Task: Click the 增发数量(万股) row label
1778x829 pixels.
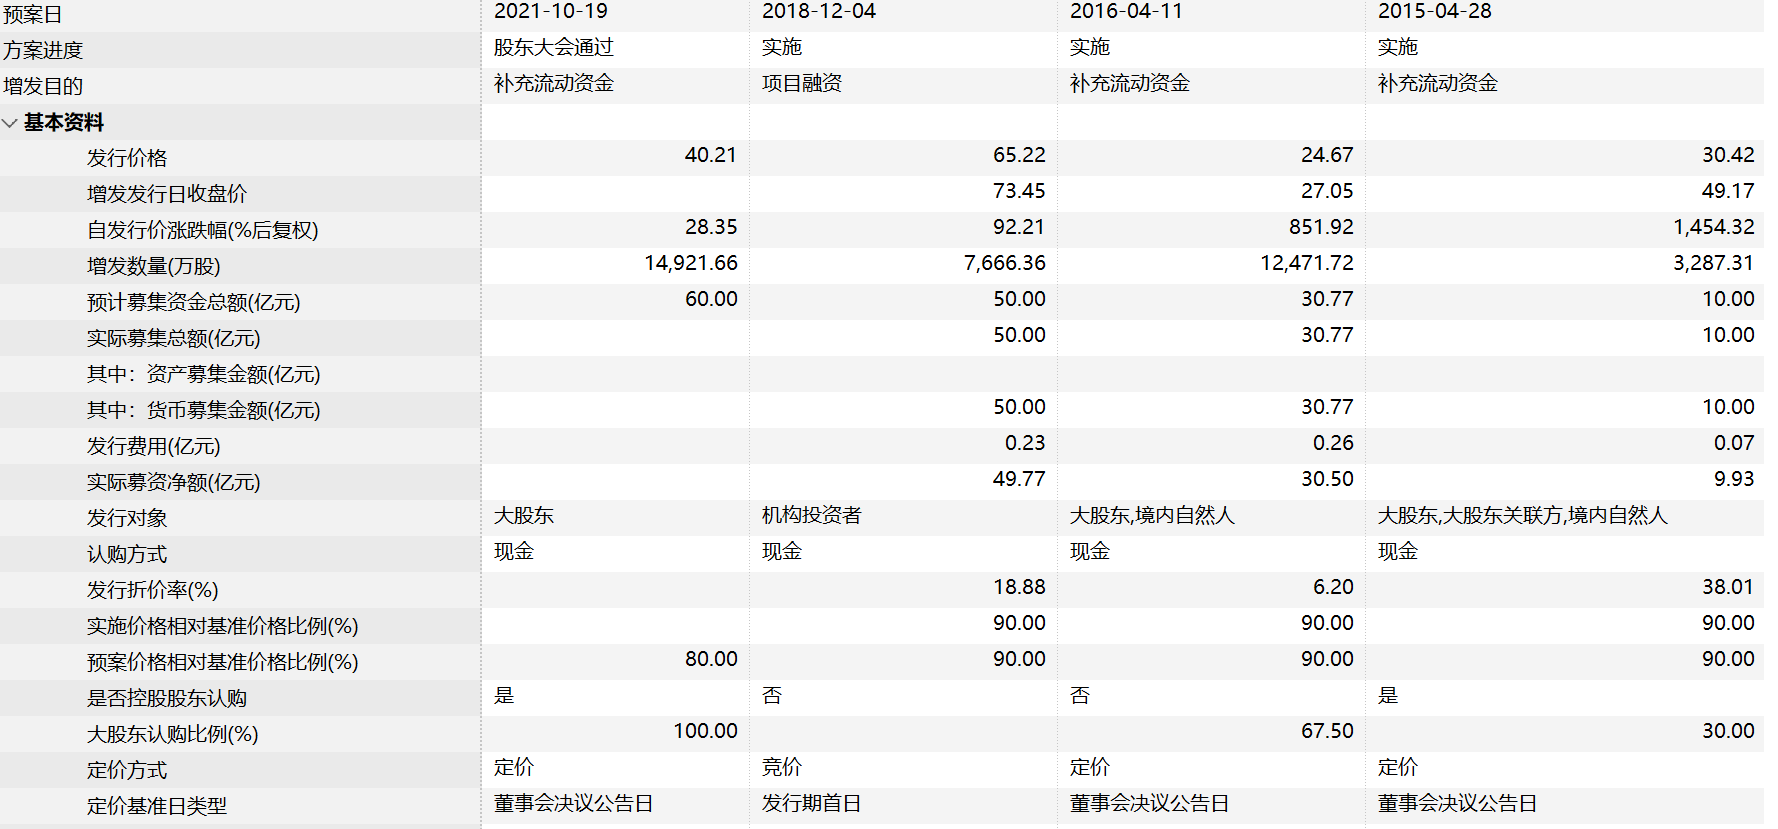Action: click(154, 266)
